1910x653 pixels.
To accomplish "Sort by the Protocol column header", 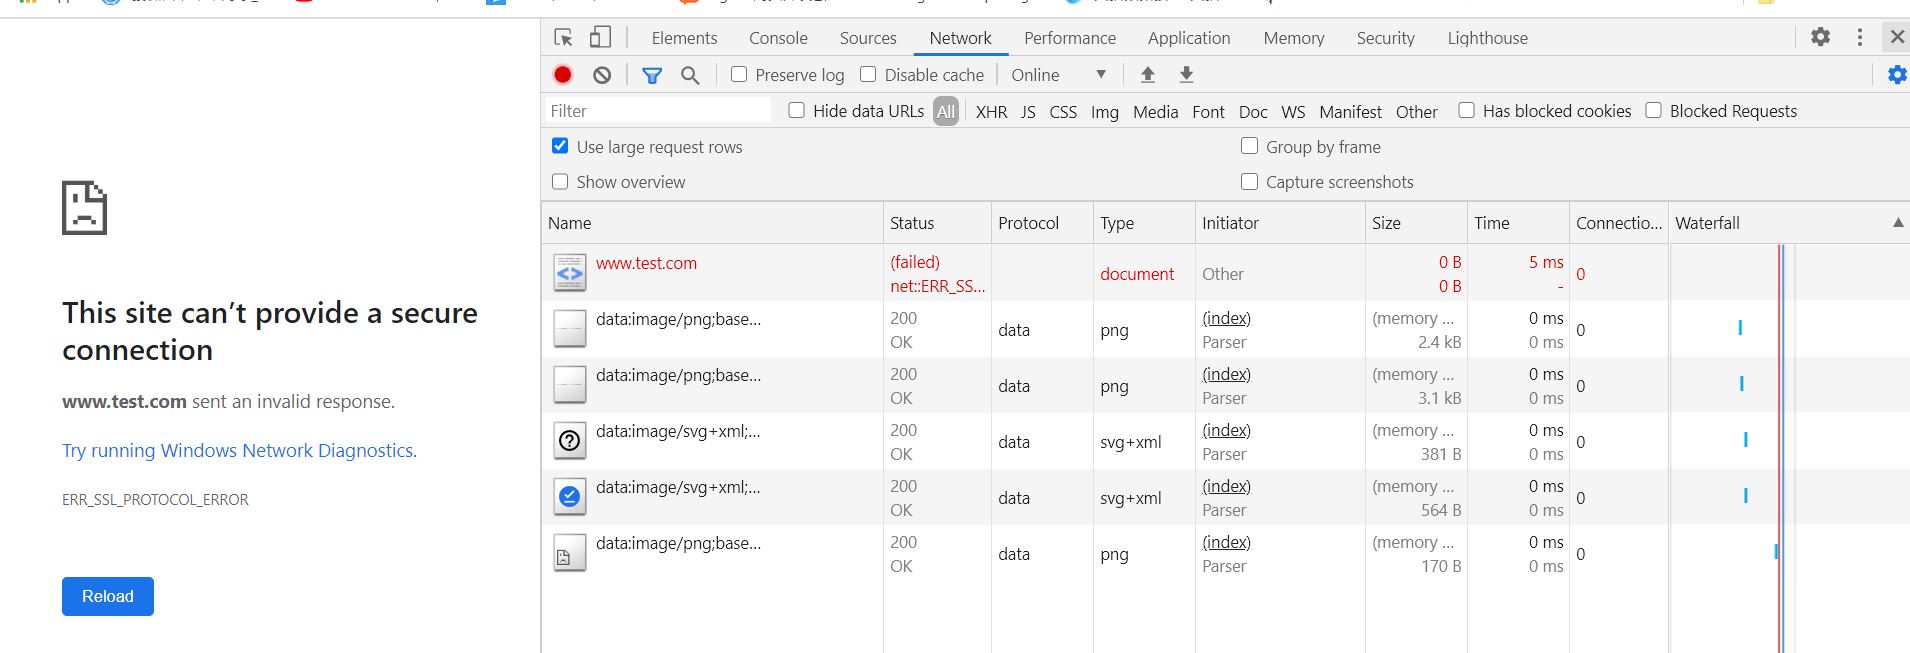I will [x=1042, y=223].
